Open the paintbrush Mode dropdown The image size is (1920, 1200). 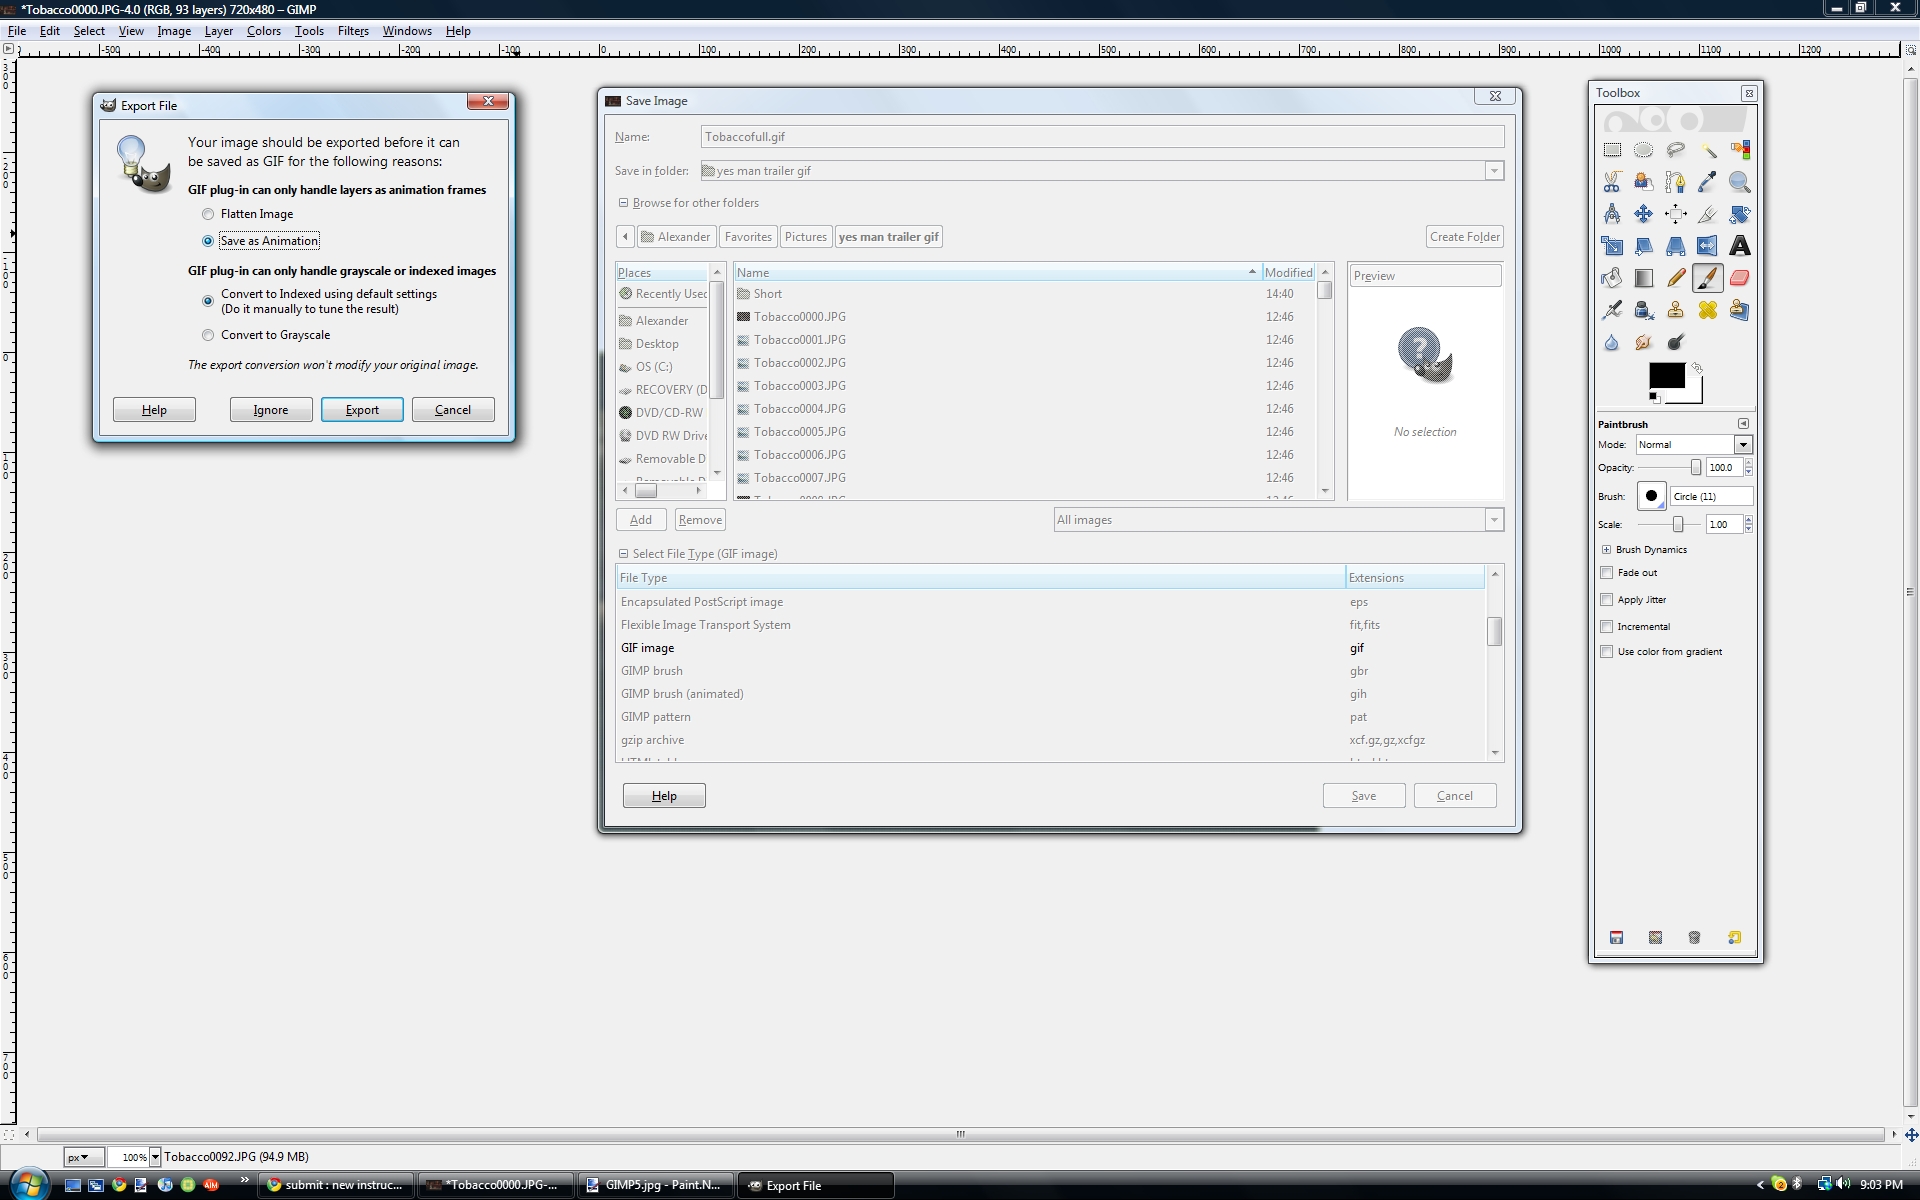click(1743, 445)
